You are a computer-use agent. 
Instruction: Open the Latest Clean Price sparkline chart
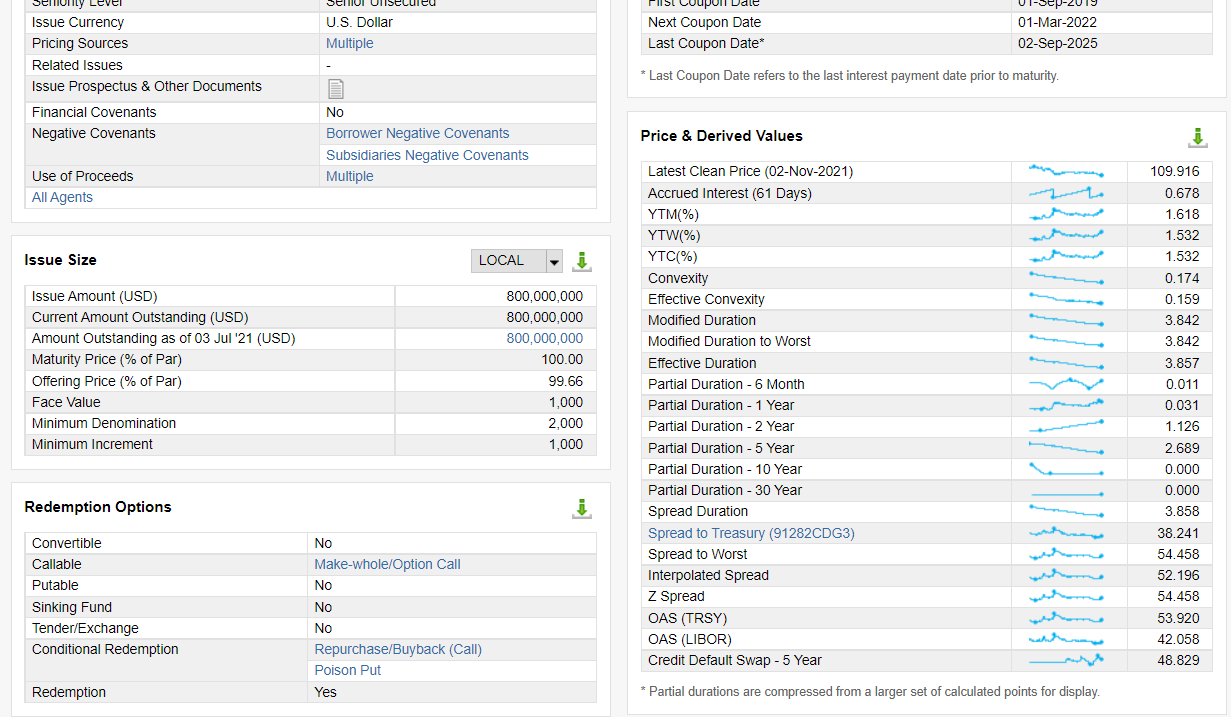click(x=1067, y=171)
